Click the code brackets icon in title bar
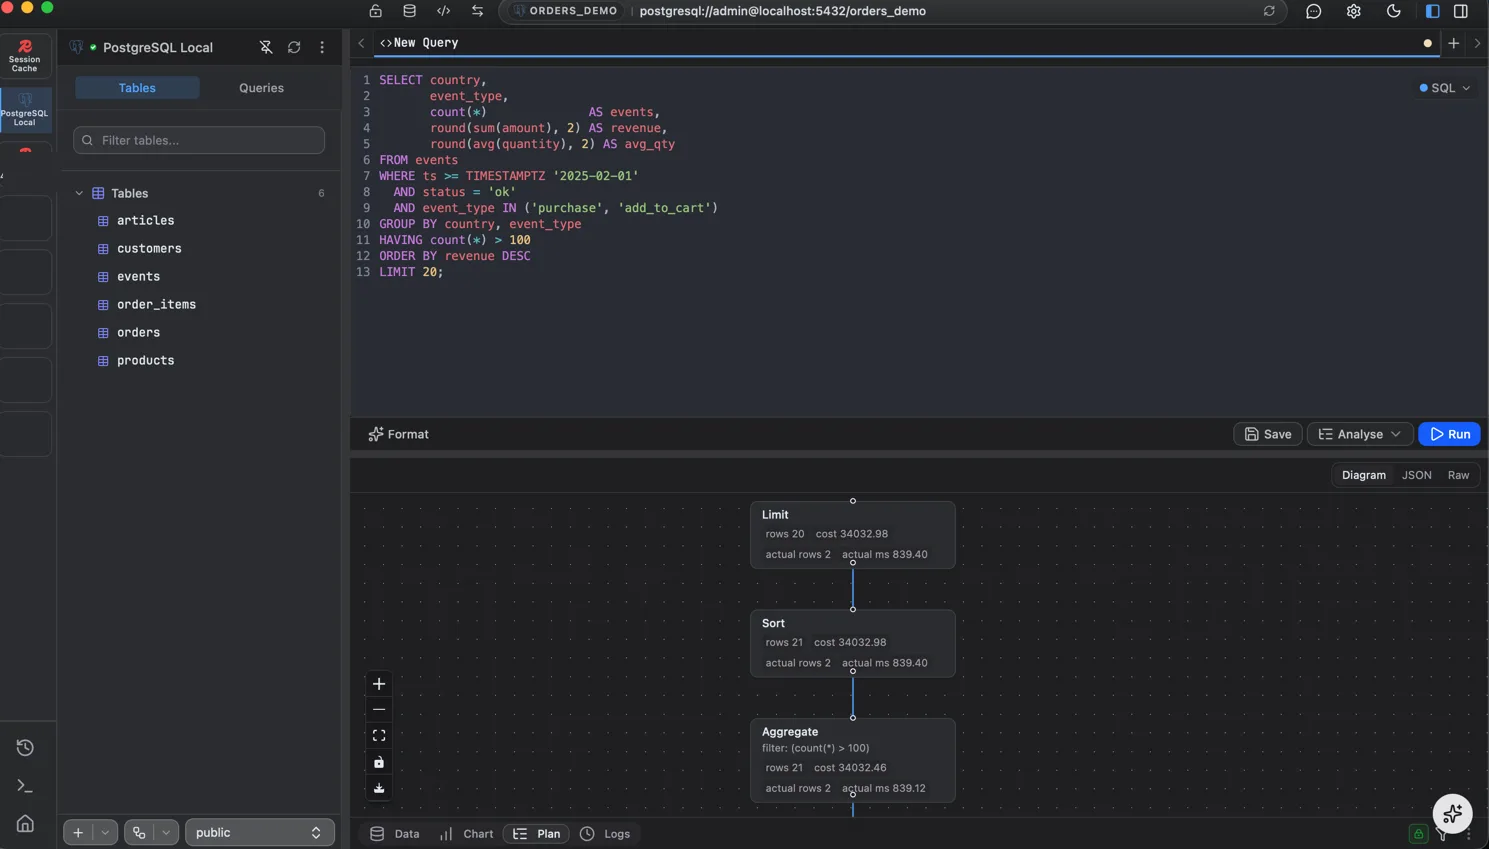This screenshot has width=1489, height=849. (444, 11)
